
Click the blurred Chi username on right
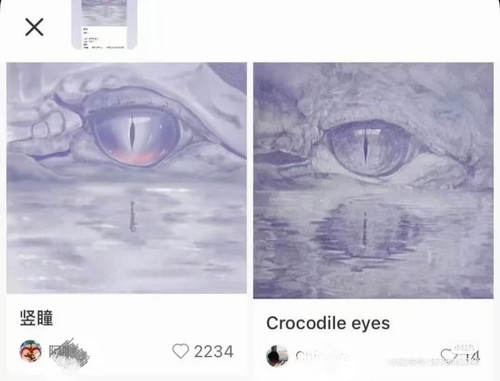pos(321,356)
